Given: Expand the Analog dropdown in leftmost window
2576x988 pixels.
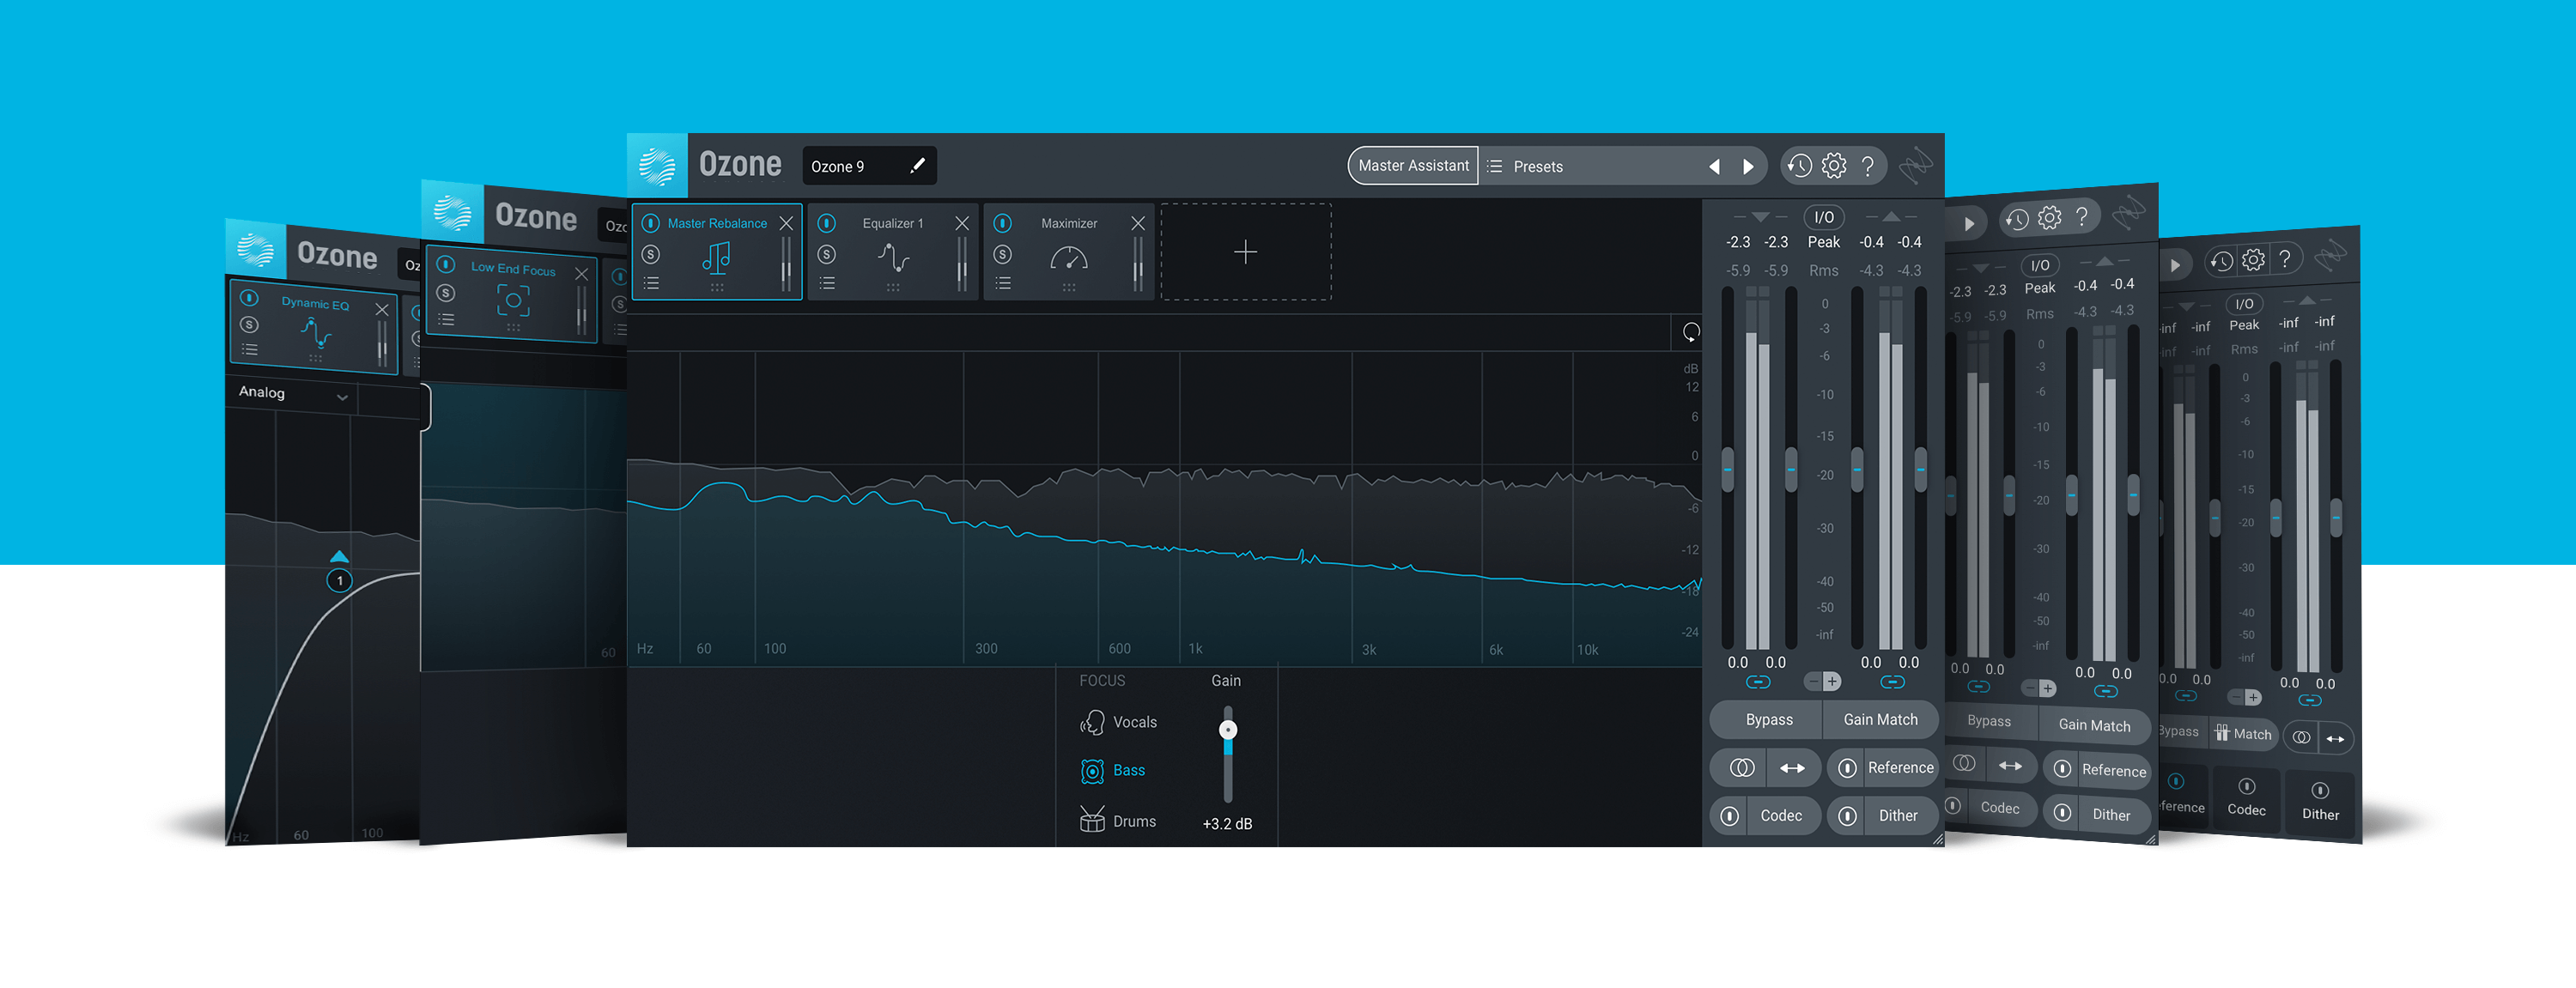Looking at the screenshot, I should (x=293, y=394).
